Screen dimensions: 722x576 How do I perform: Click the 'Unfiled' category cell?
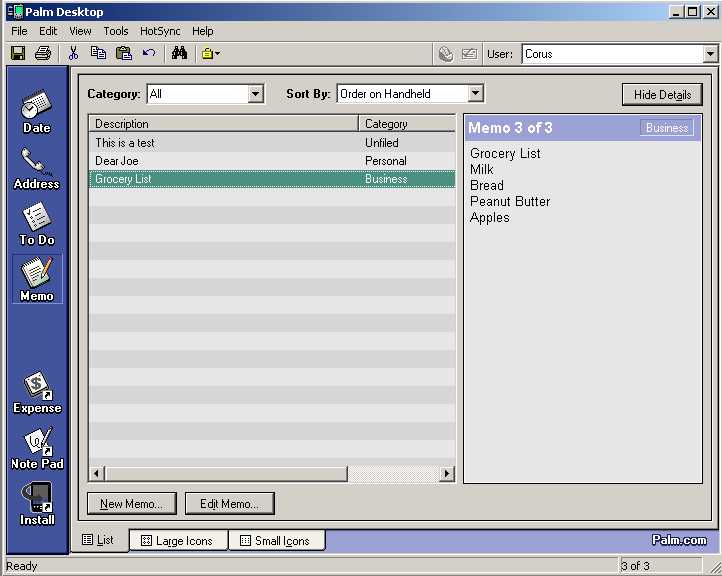point(382,143)
